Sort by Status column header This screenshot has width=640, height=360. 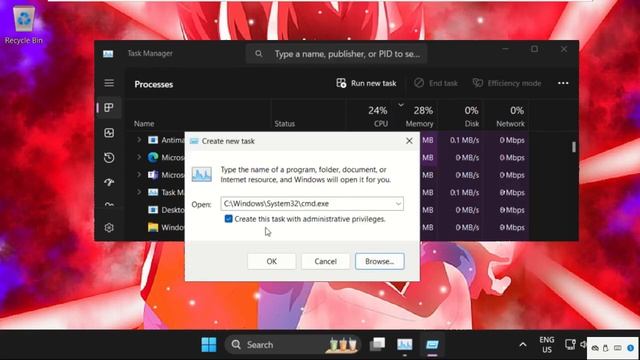284,123
